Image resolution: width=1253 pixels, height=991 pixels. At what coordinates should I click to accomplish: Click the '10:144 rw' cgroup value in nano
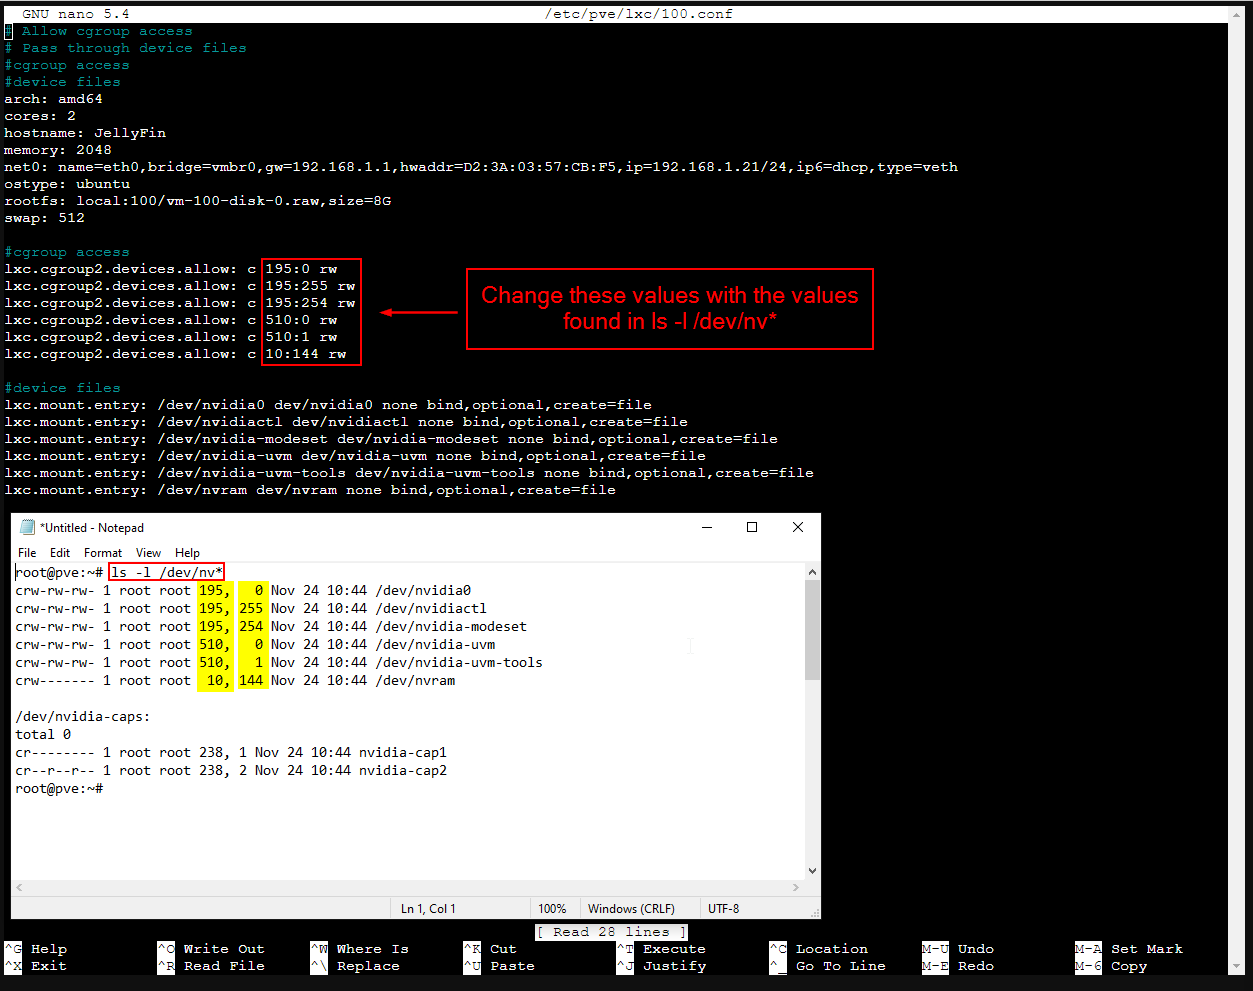click(306, 354)
